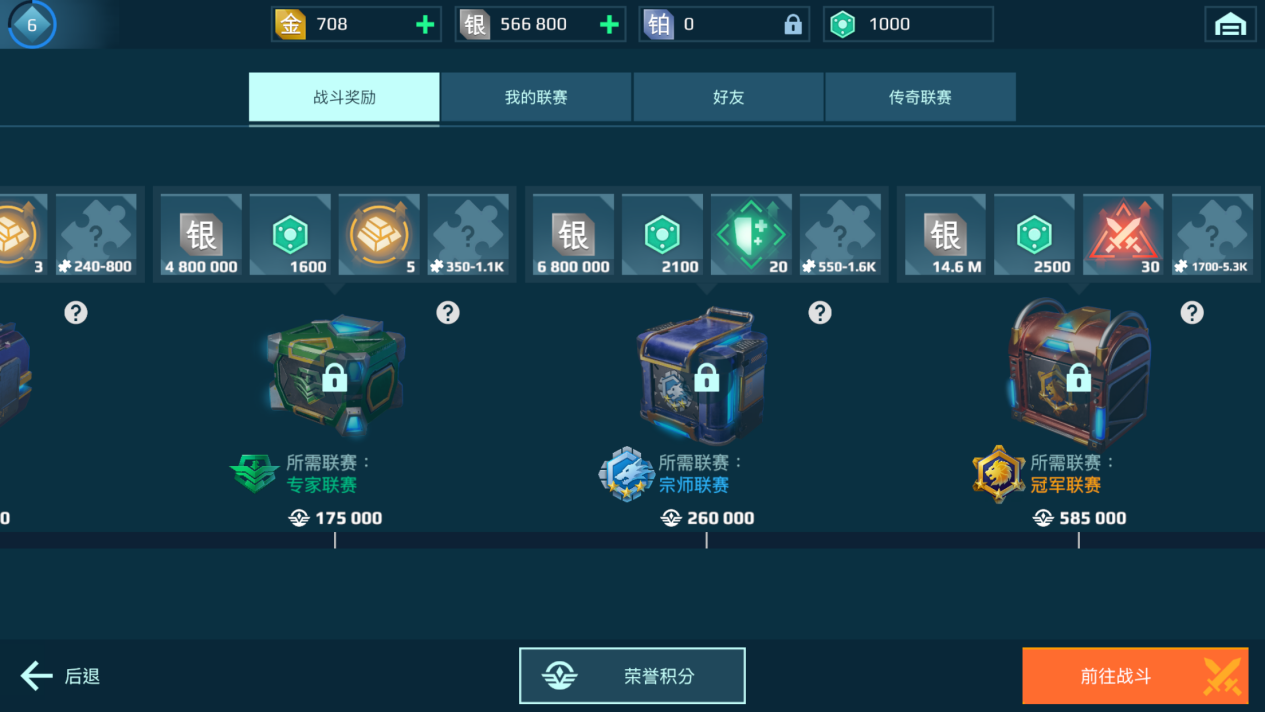Select the locked blue Master League chest
The height and width of the screenshot is (712, 1265).
tap(703, 375)
